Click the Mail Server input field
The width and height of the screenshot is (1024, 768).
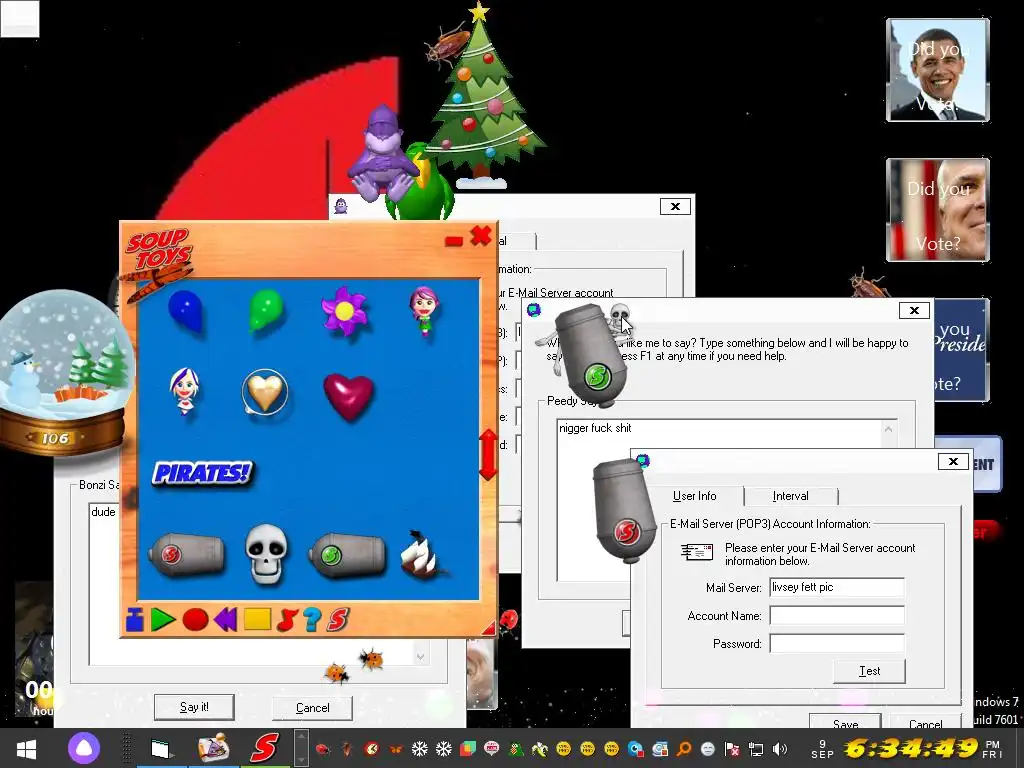pos(837,587)
